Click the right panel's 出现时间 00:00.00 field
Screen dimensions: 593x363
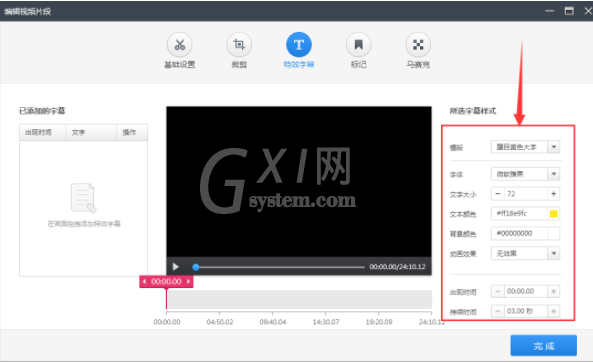pos(526,291)
